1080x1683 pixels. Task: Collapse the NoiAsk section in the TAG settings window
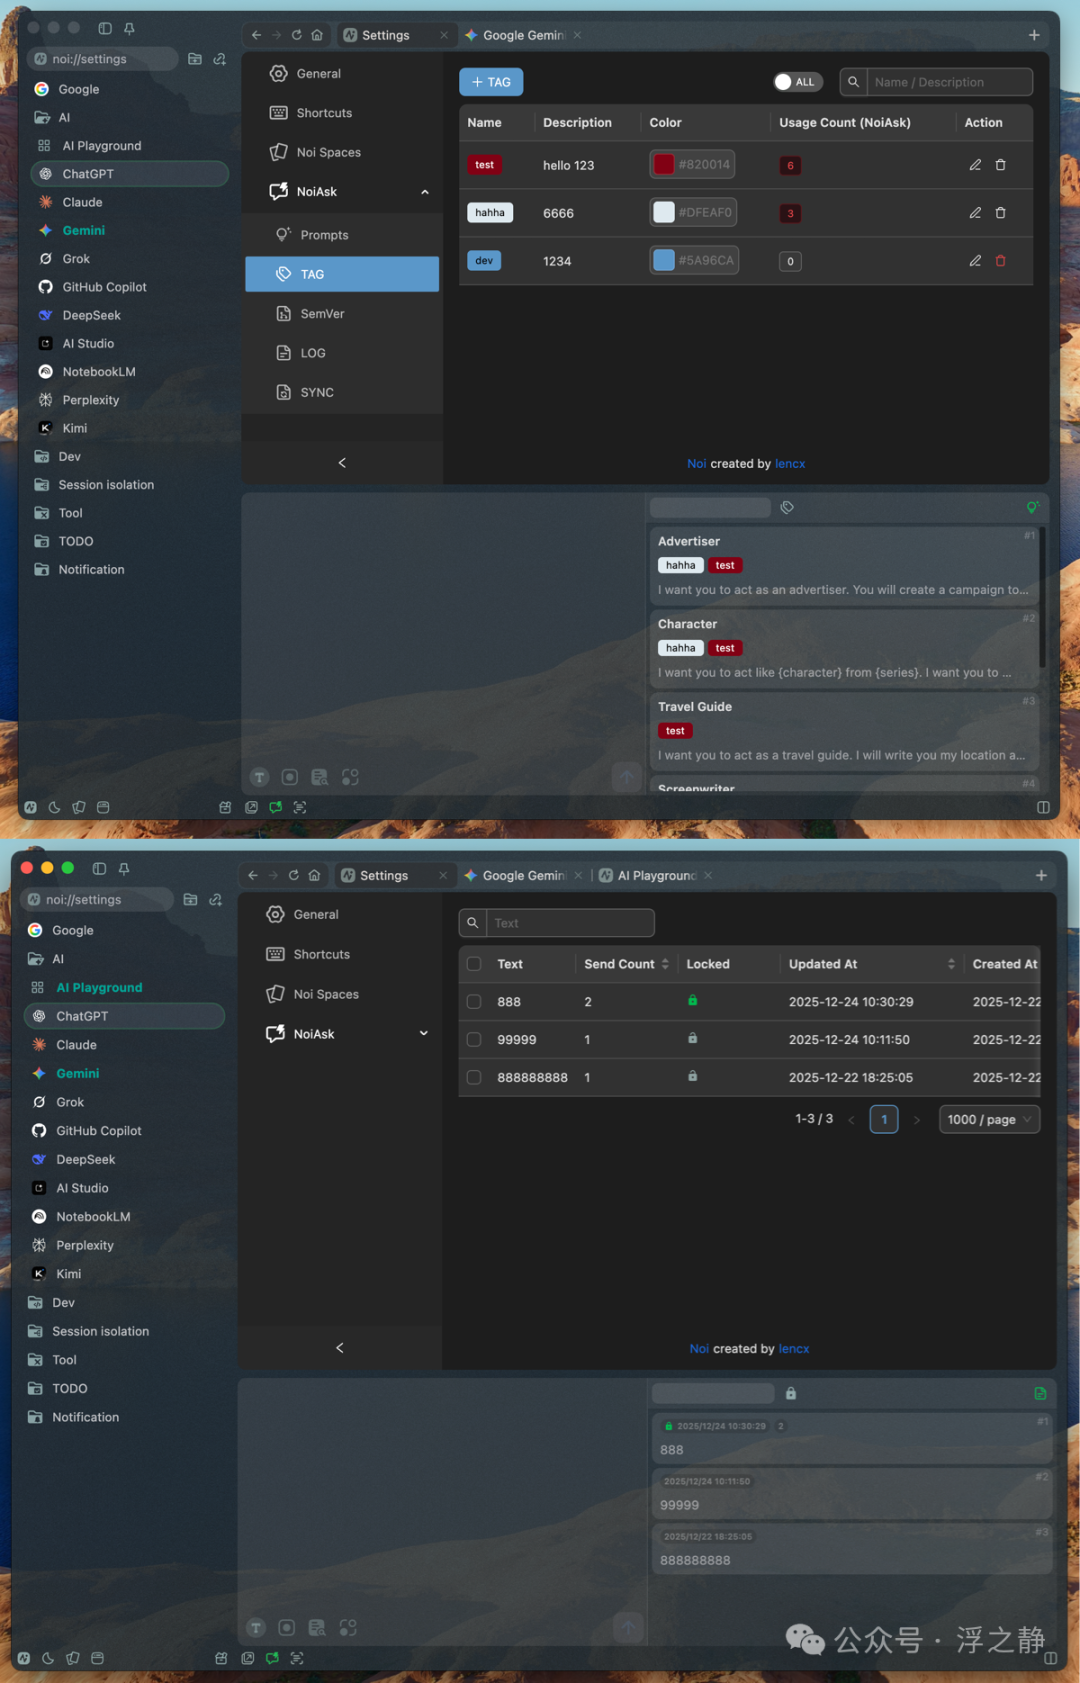point(425,192)
